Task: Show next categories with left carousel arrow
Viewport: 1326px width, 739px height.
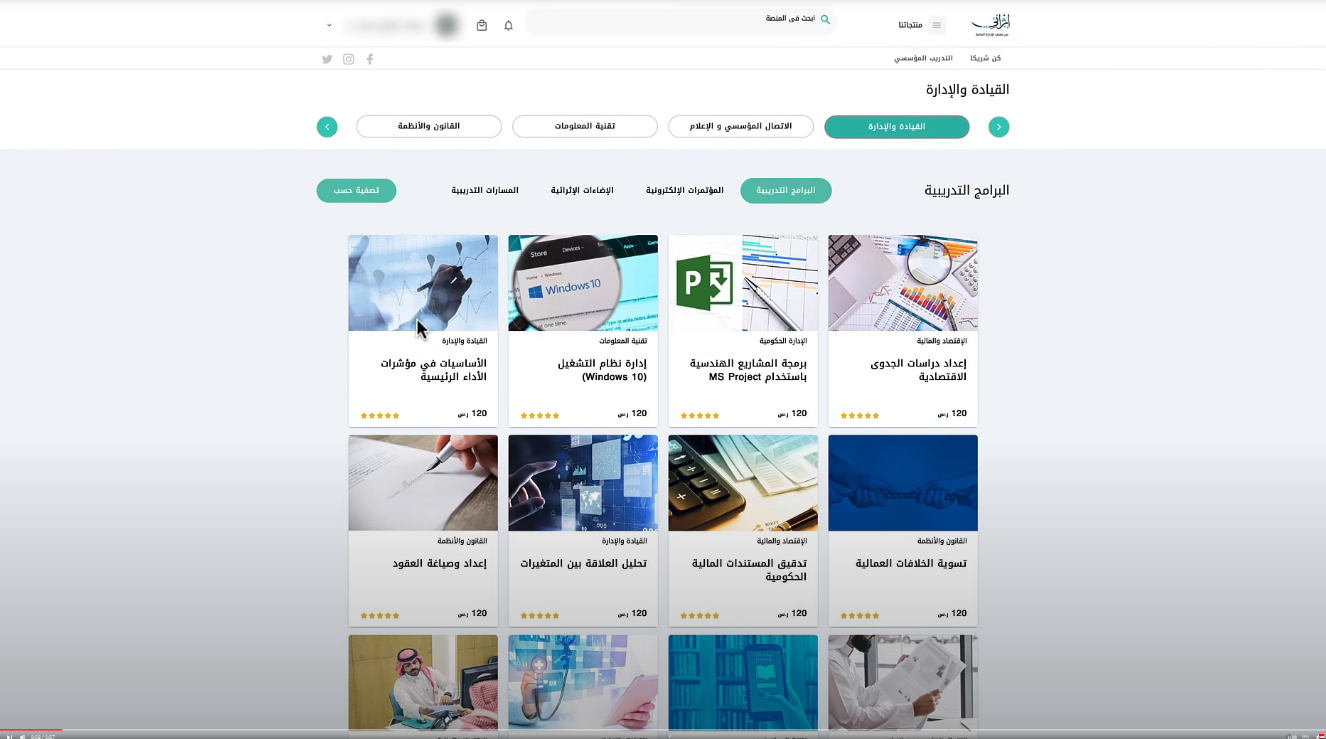Action: [x=327, y=127]
